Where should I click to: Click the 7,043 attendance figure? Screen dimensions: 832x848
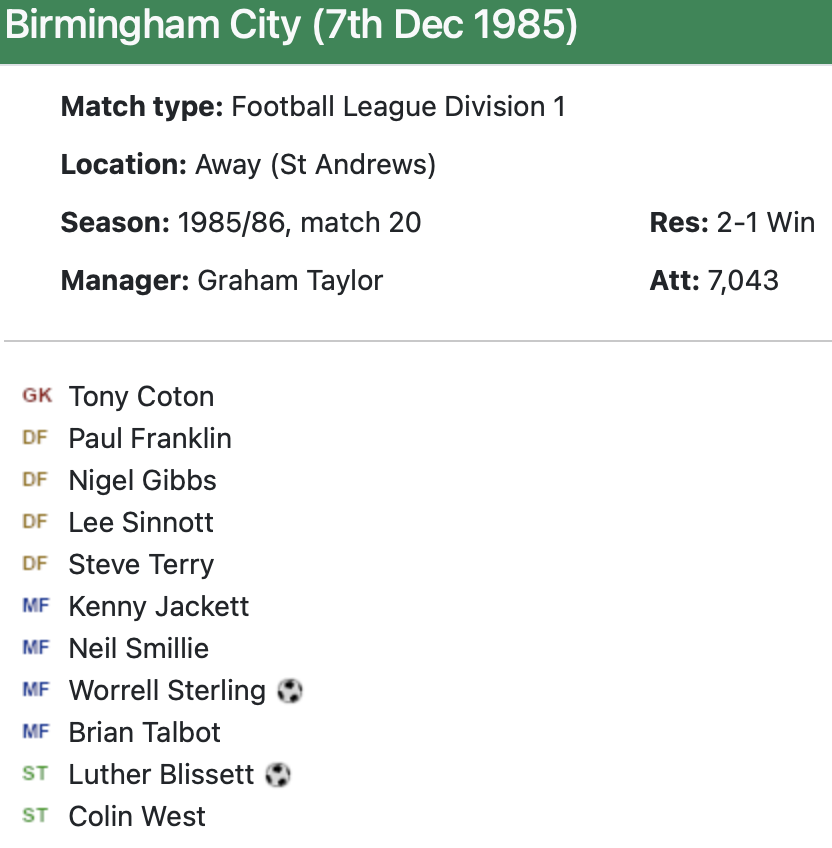[742, 280]
